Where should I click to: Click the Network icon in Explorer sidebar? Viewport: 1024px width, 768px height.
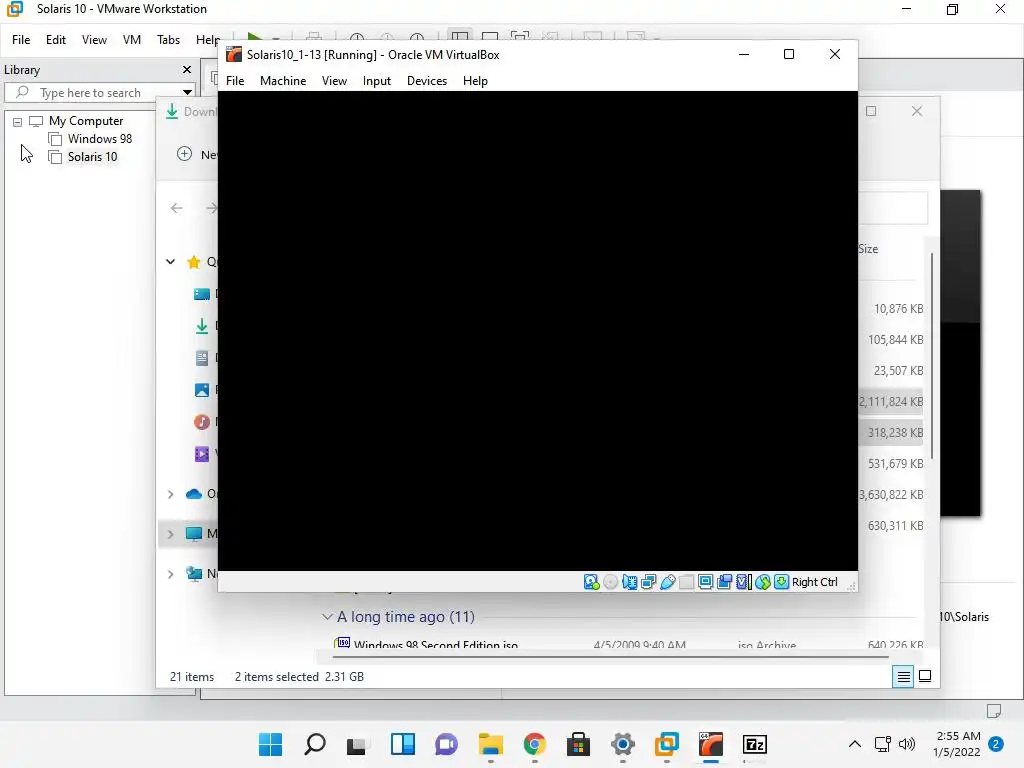194,573
